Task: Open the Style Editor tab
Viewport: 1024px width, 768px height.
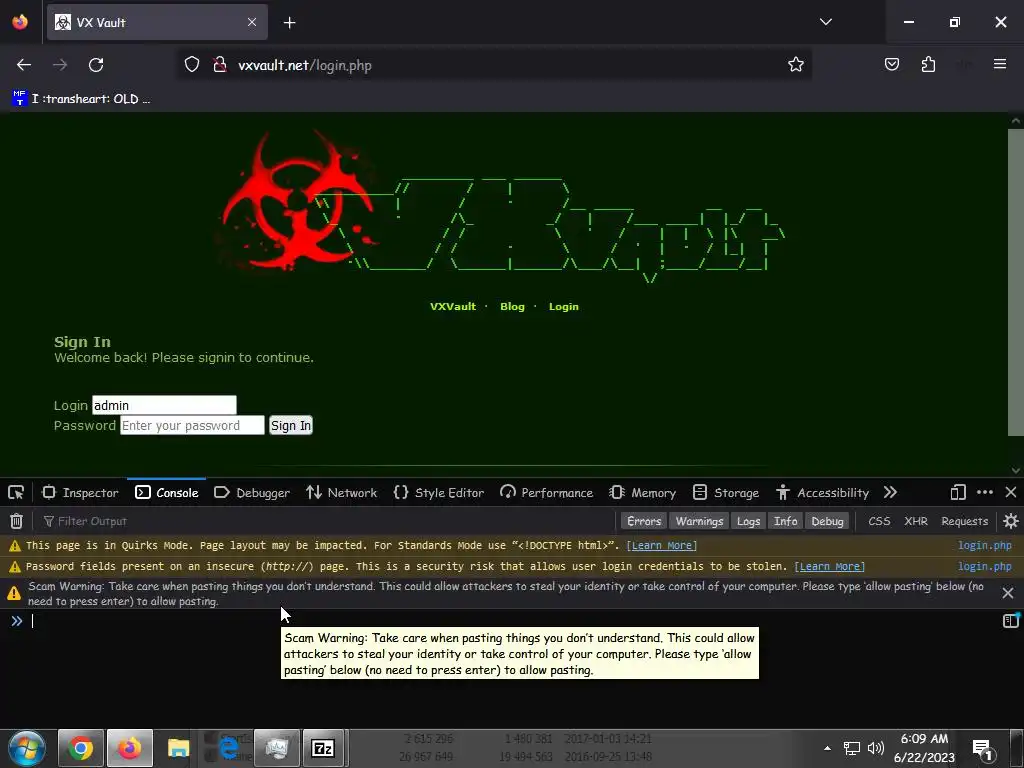Action: pos(439,492)
